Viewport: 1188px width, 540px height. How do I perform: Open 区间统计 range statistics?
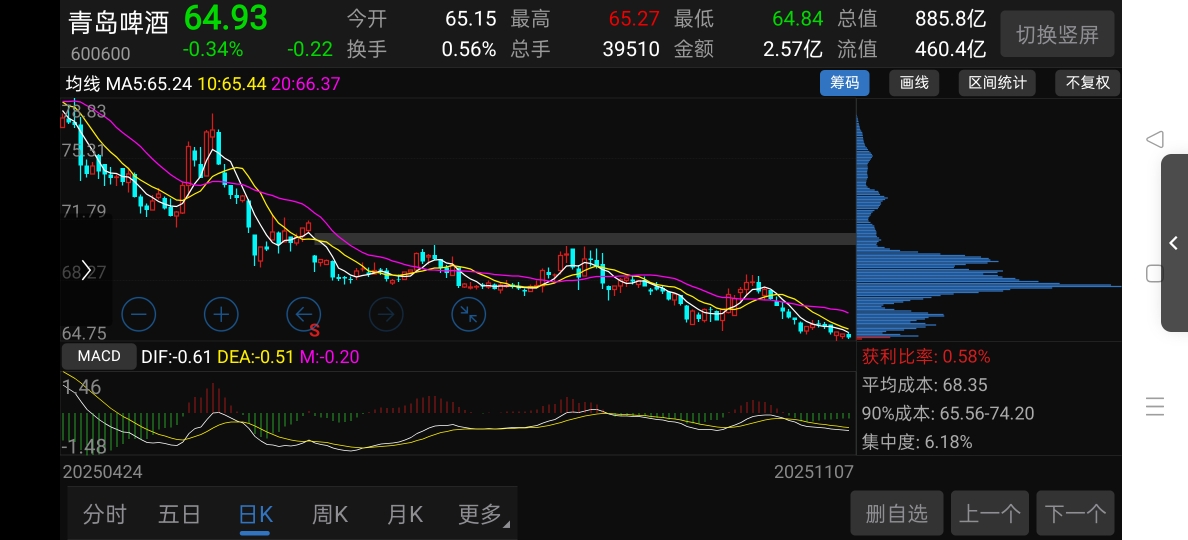coord(997,83)
